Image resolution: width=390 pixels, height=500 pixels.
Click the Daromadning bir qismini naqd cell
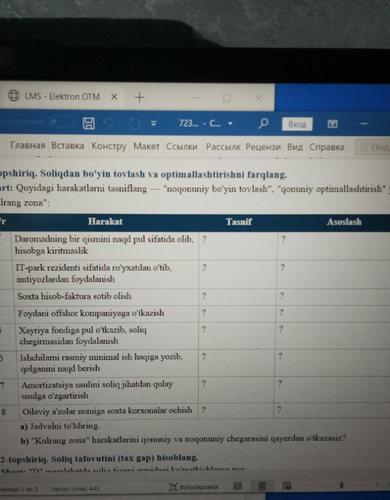105,245
